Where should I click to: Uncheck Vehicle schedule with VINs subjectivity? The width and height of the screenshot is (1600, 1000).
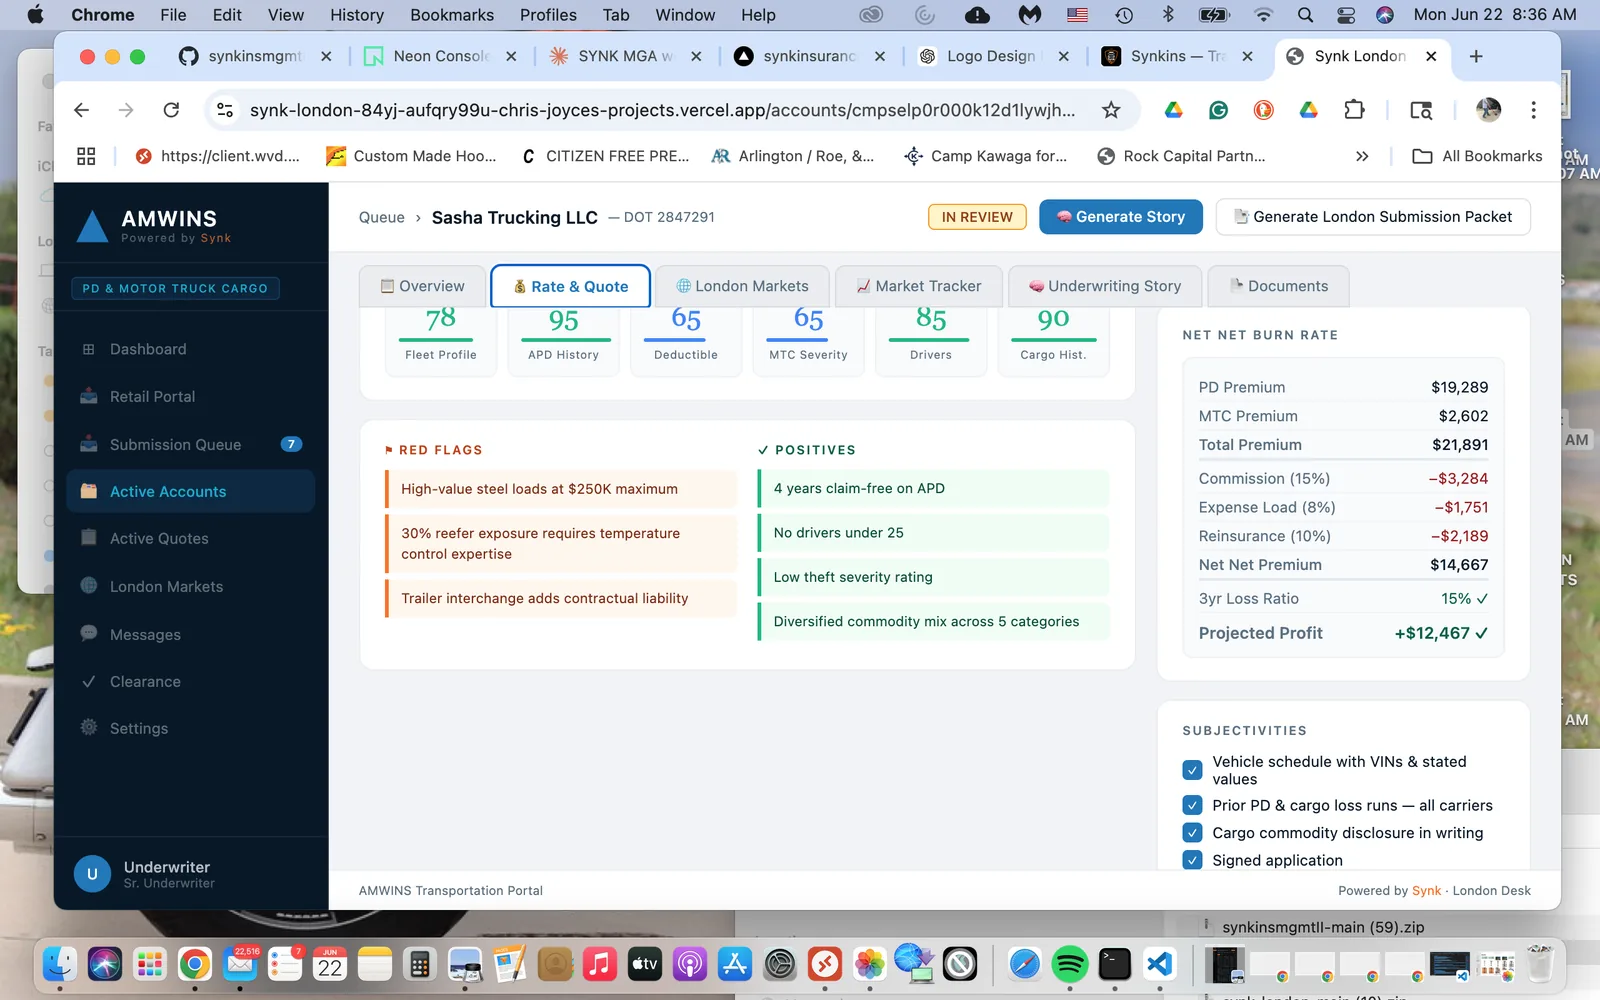point(1192,770)
